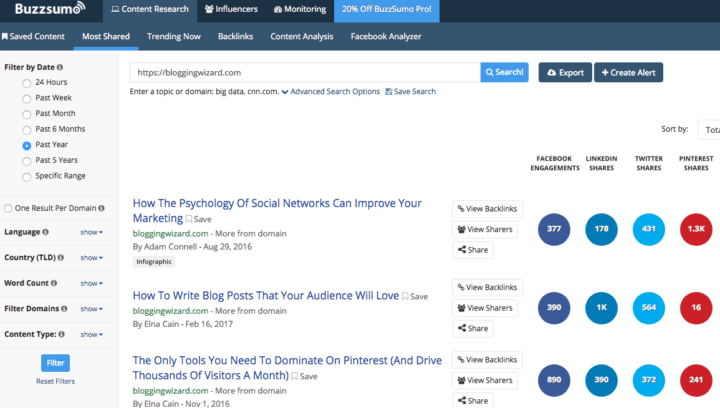The height and width of the screenshot is (408, 720).
Task: Show the Filter Domains options
Action: click(x=91, y=309)
